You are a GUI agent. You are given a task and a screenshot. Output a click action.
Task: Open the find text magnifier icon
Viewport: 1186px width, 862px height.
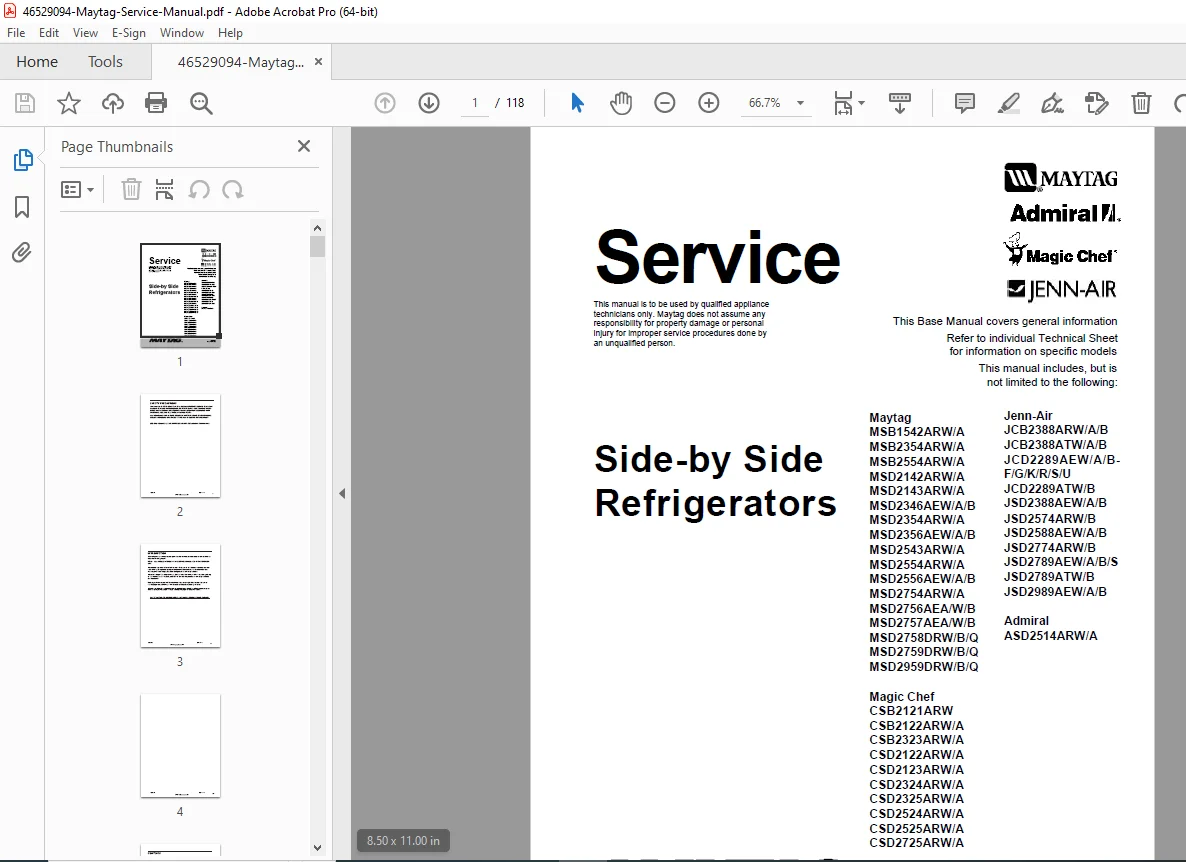(201, 103)
